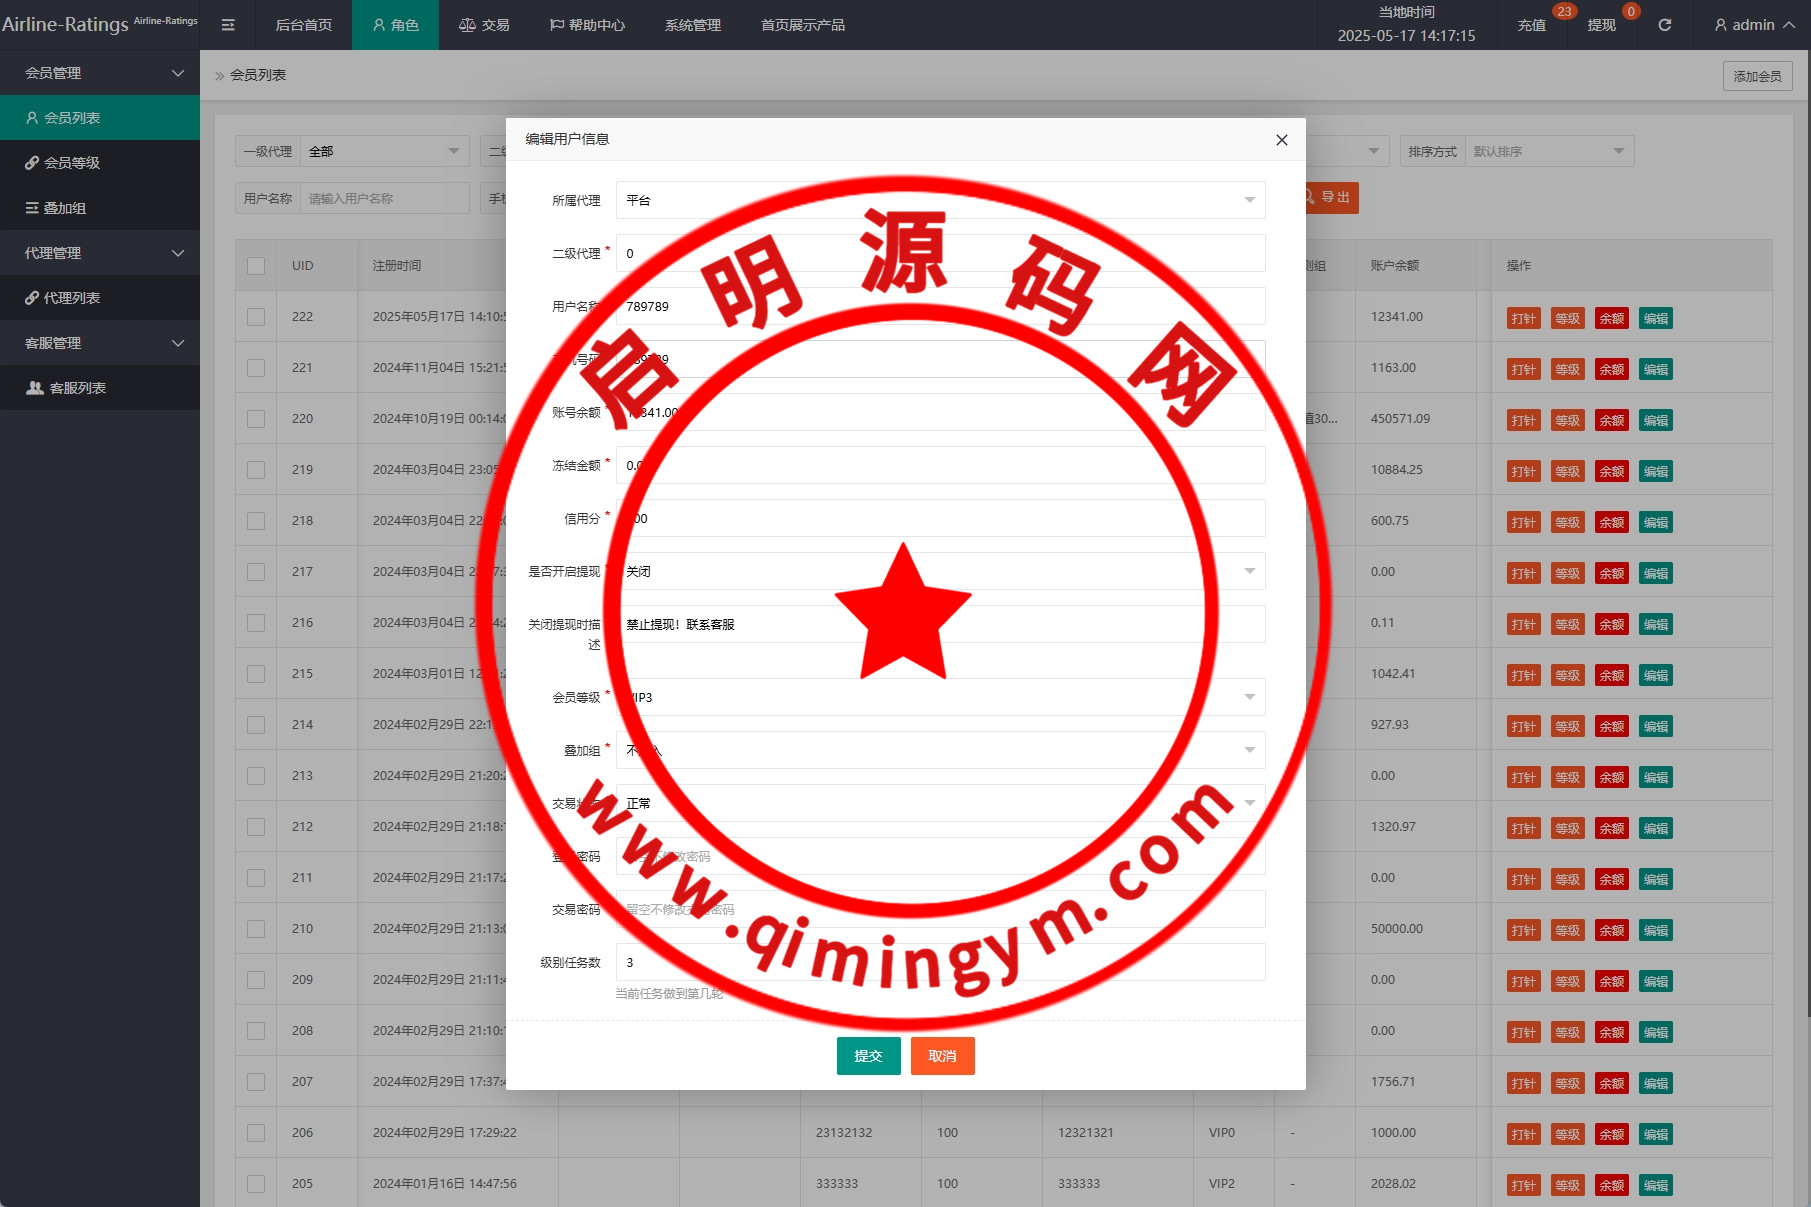
Task: Check the row checkbox for UID 206
Action: 256,1133
